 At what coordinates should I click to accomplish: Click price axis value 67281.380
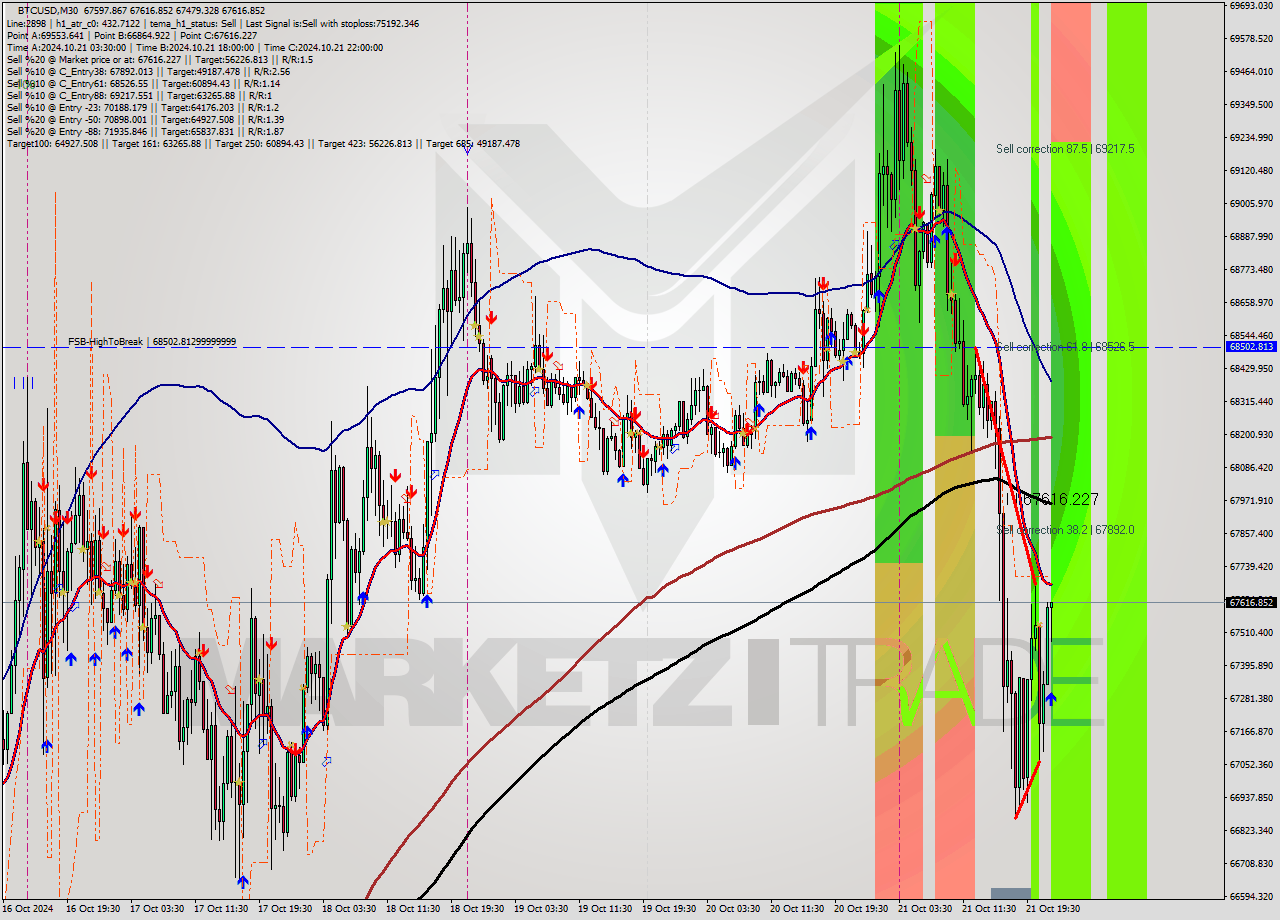1250,698
